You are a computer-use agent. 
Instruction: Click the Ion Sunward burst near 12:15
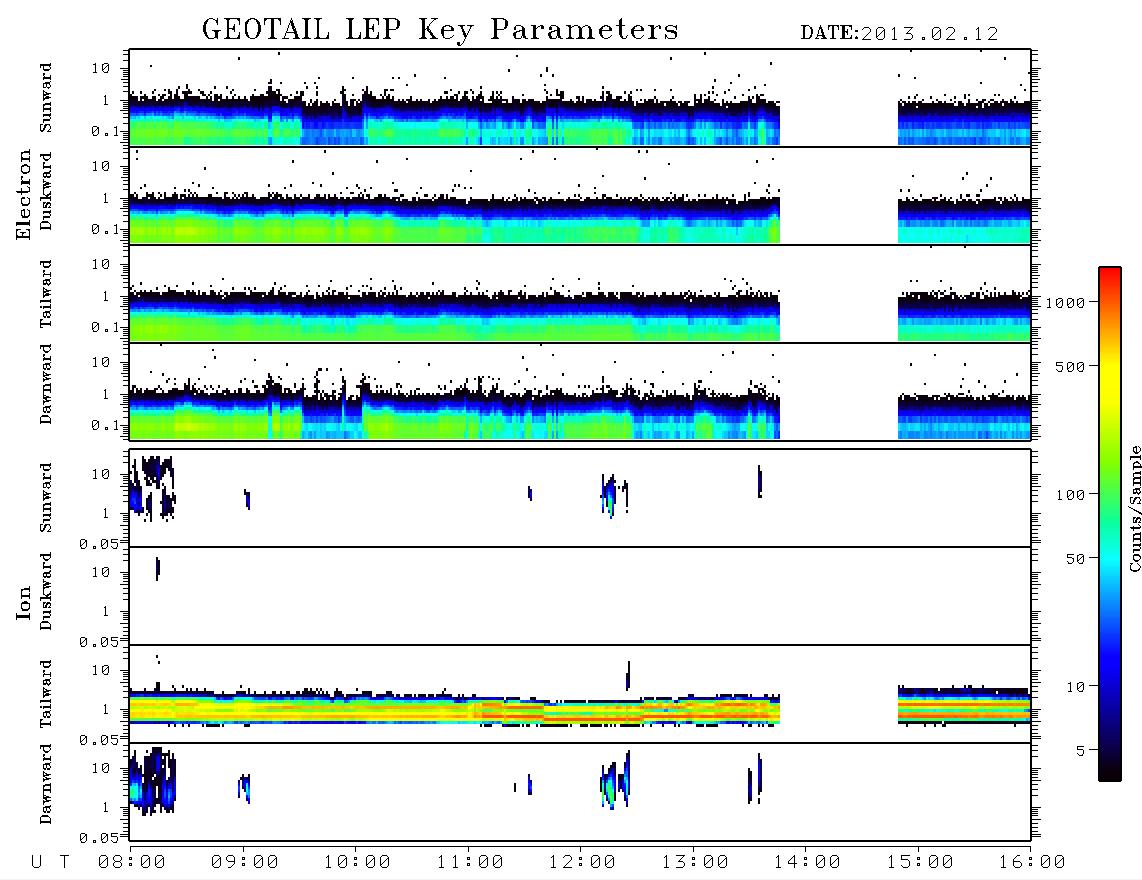click(x=610, y=495)
